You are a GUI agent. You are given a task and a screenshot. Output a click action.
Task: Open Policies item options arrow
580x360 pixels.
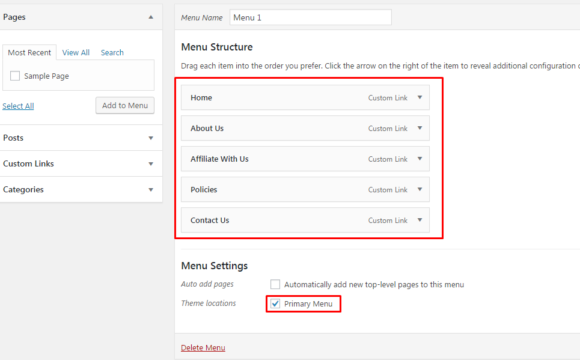click(x=420, y=189)
